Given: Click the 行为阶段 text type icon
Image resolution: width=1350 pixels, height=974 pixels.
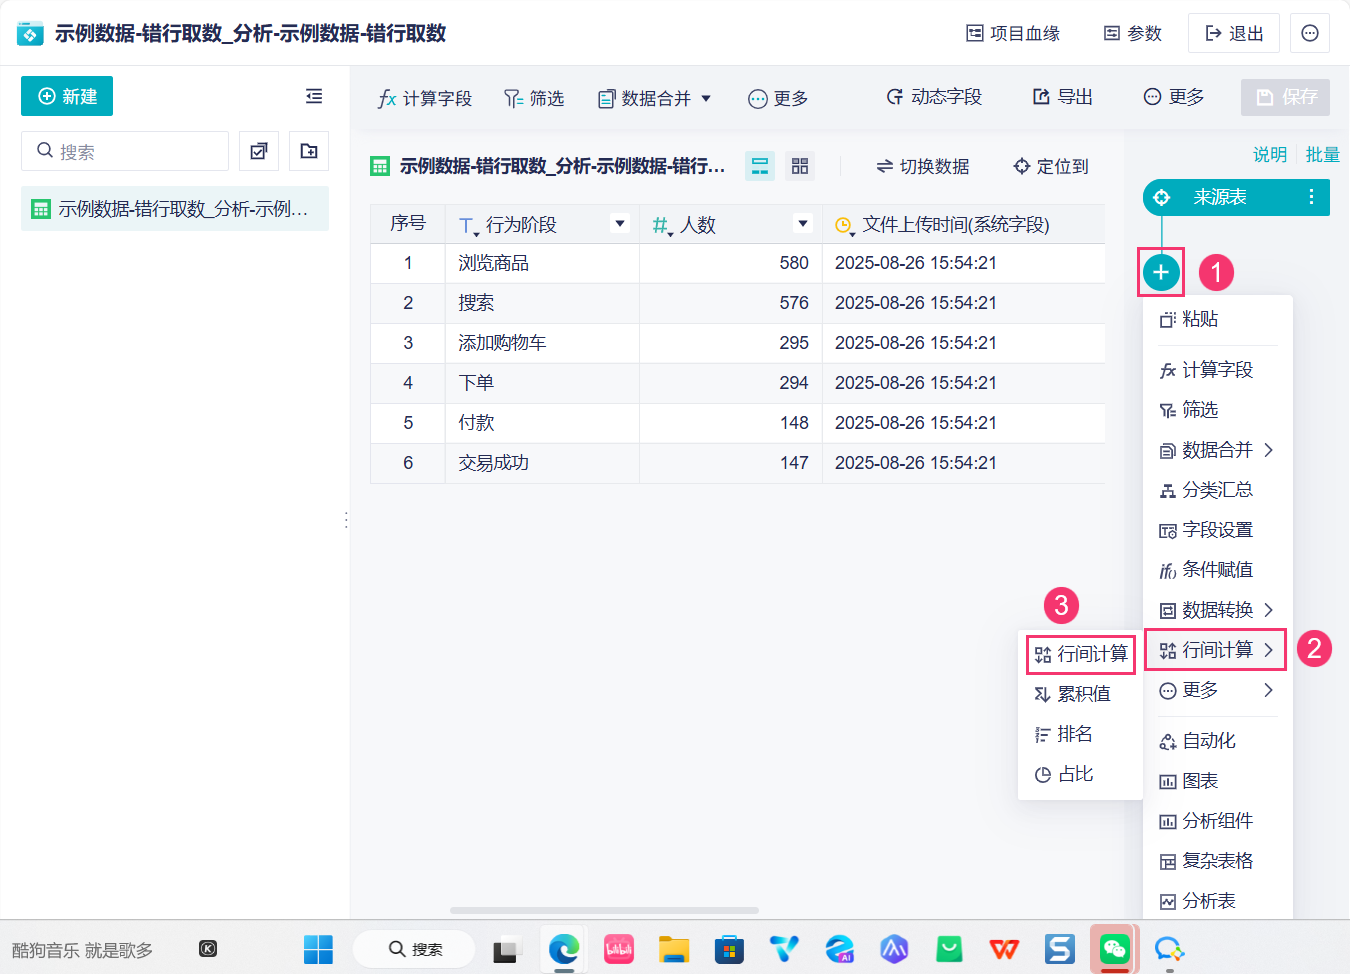Looking at the screenshot, I should (x=468, y=226).
